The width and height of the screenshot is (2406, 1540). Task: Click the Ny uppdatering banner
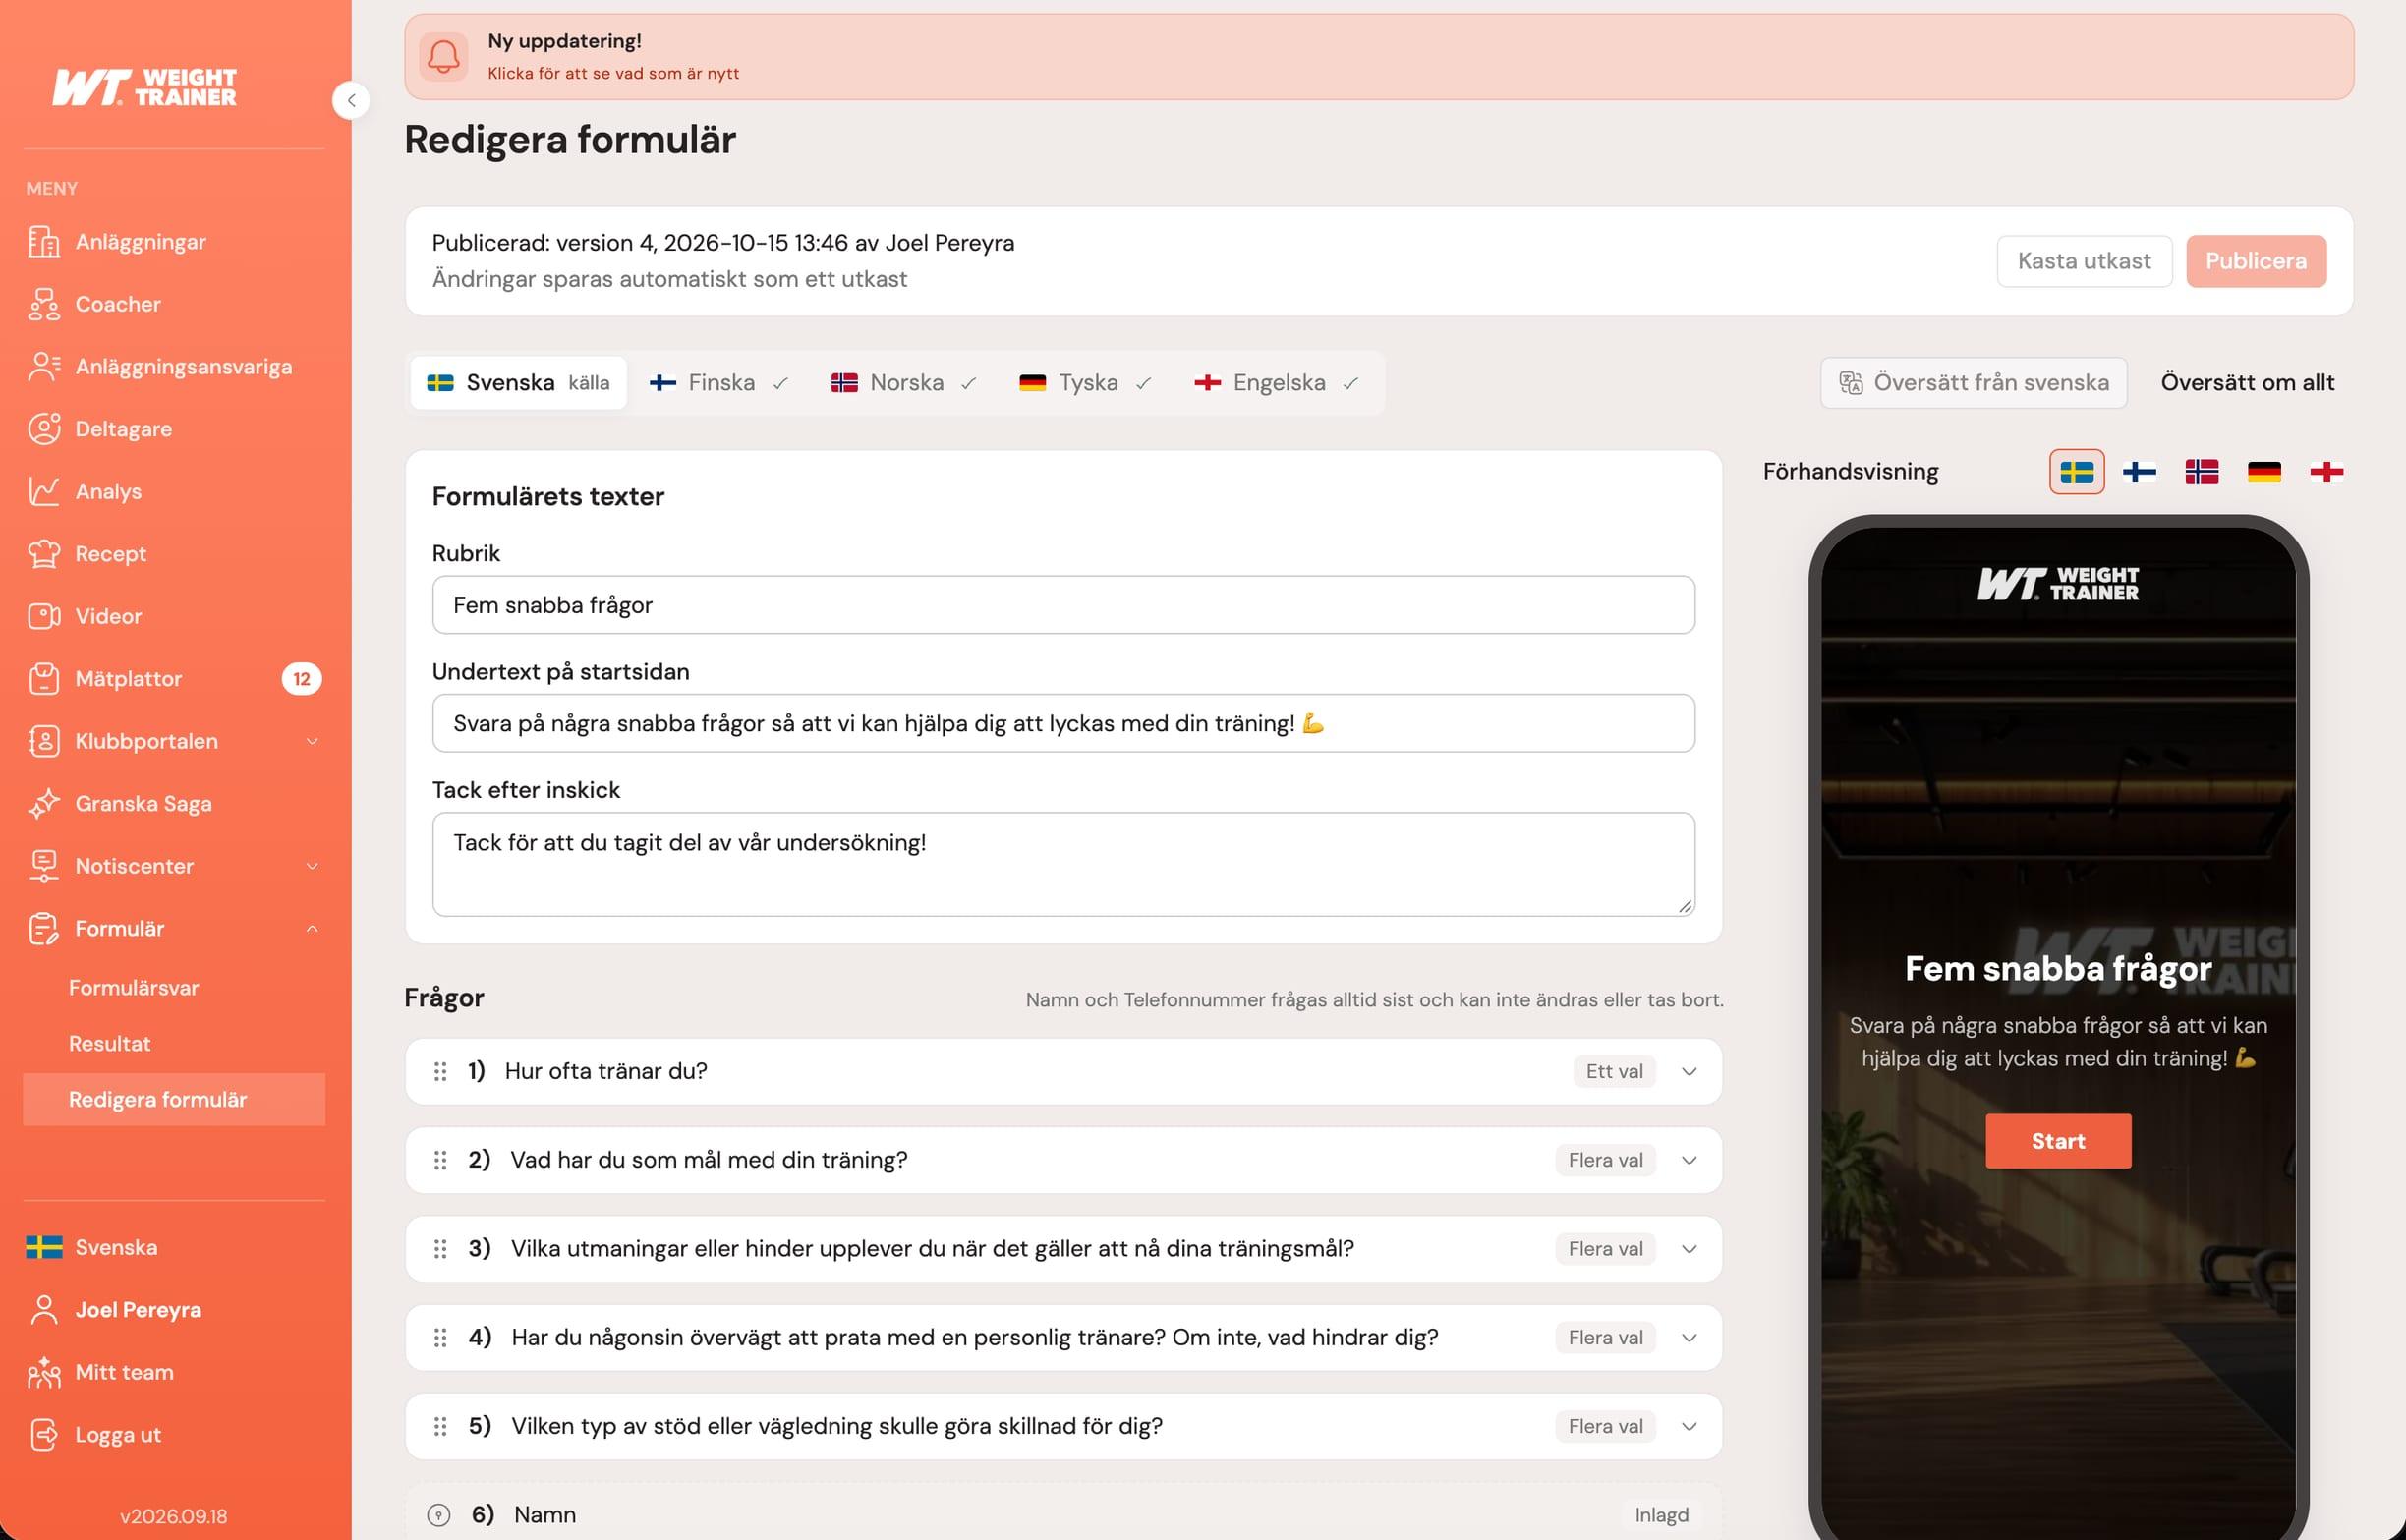tap(1379, 57)
